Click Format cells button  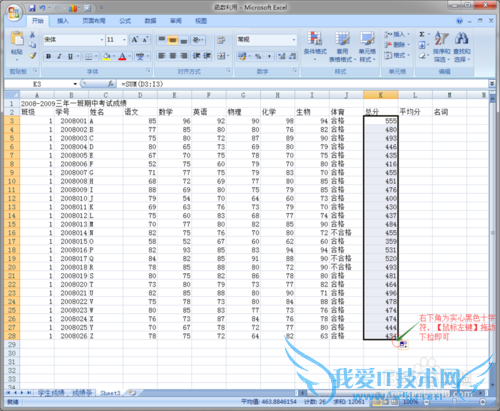[x=396, y=55]
